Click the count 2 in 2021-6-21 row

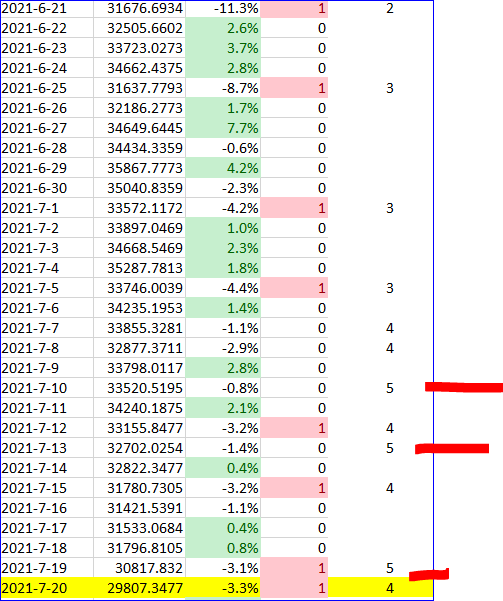[390, 8]
